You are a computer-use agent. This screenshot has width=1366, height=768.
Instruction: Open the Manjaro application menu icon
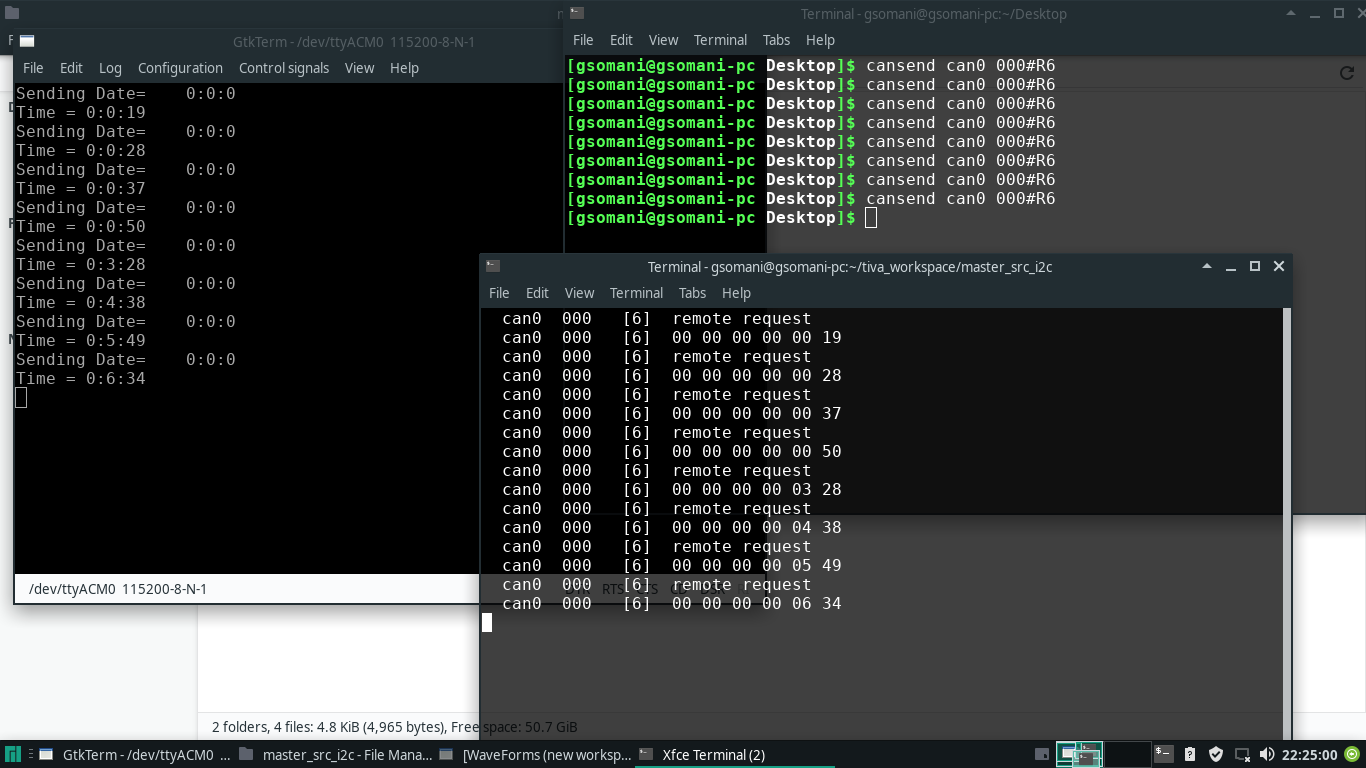(x=12, y=755)
